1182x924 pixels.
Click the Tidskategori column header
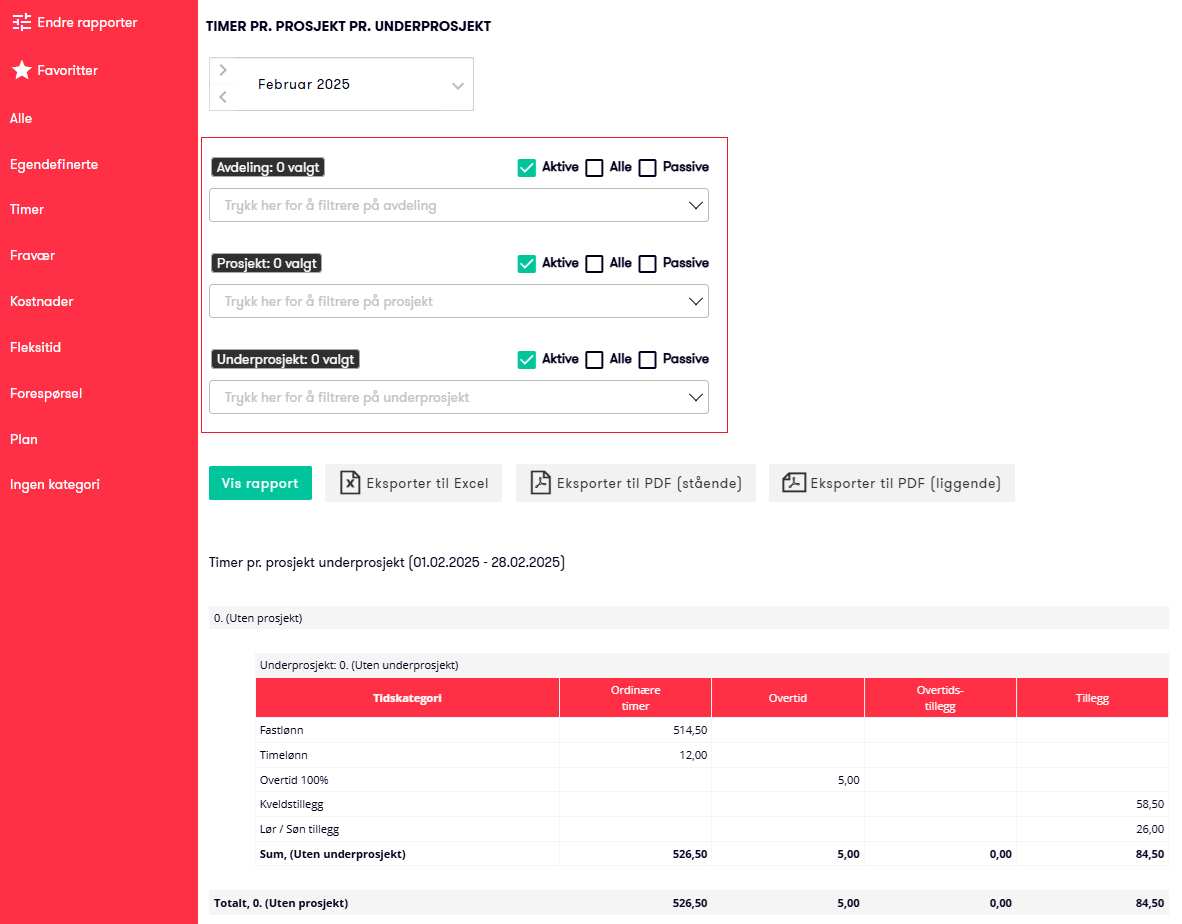[x=408, y=698]
